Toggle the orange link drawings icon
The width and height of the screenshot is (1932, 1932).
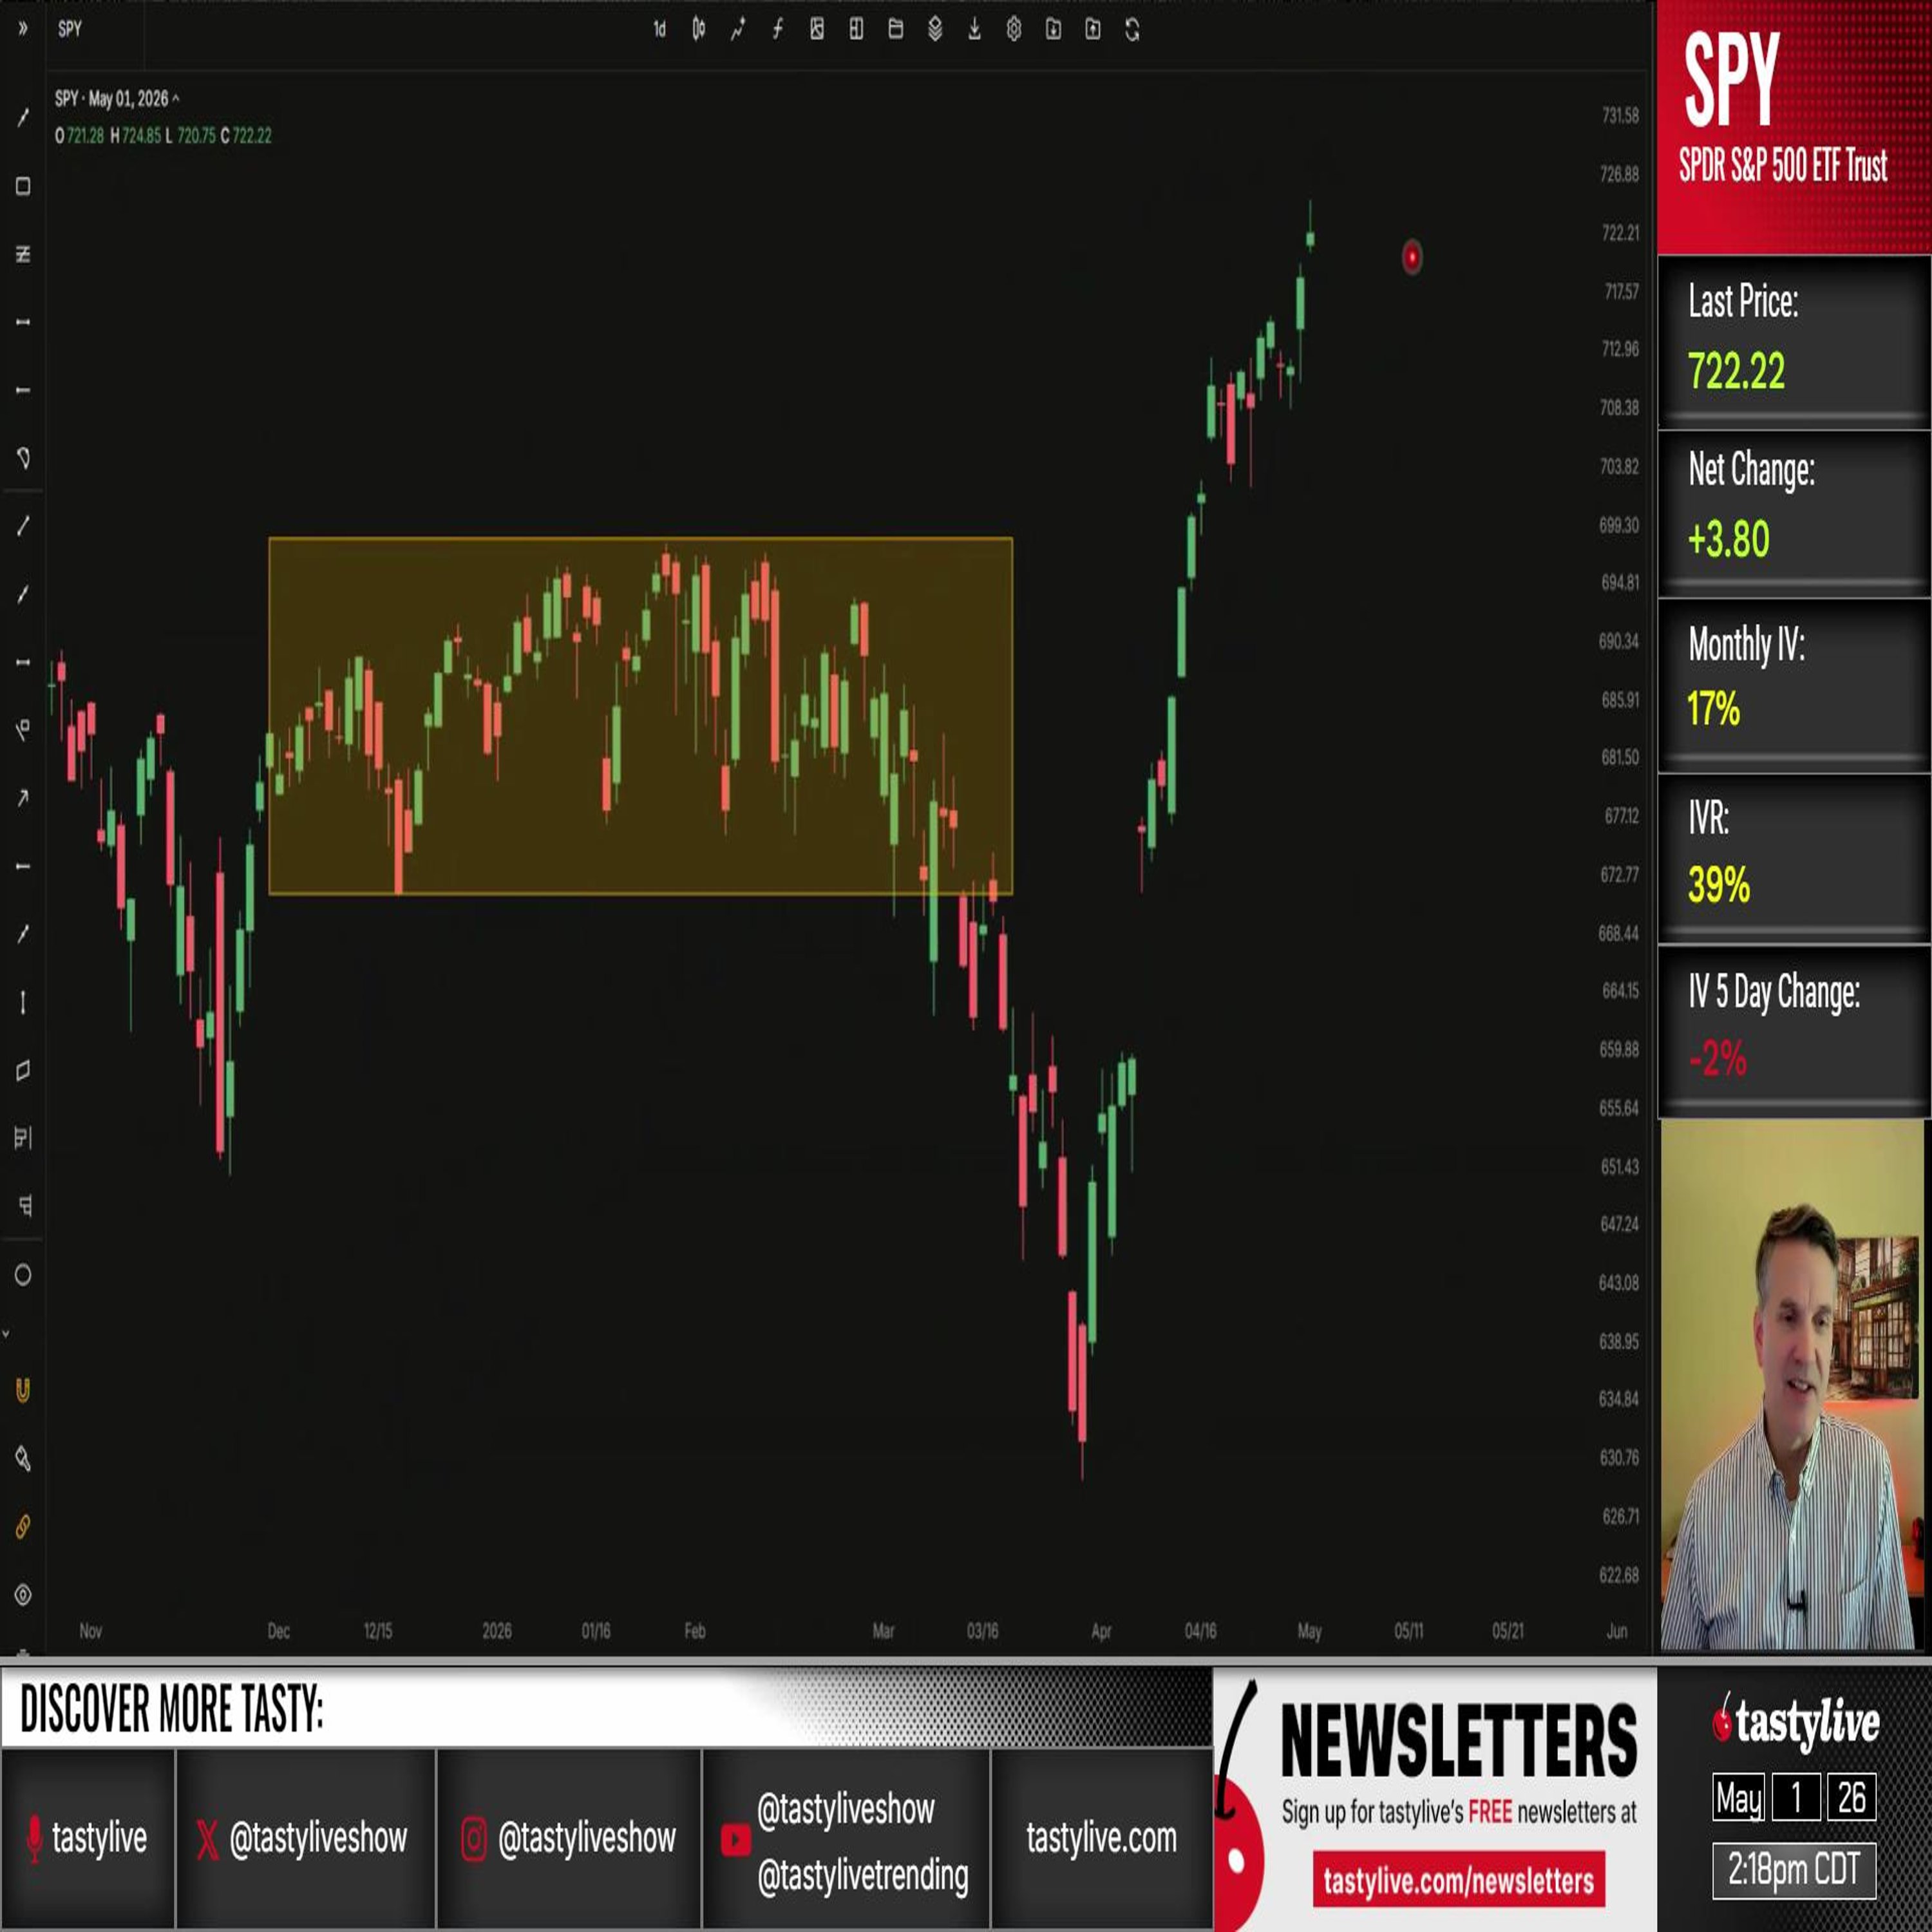coord(23,1527)
